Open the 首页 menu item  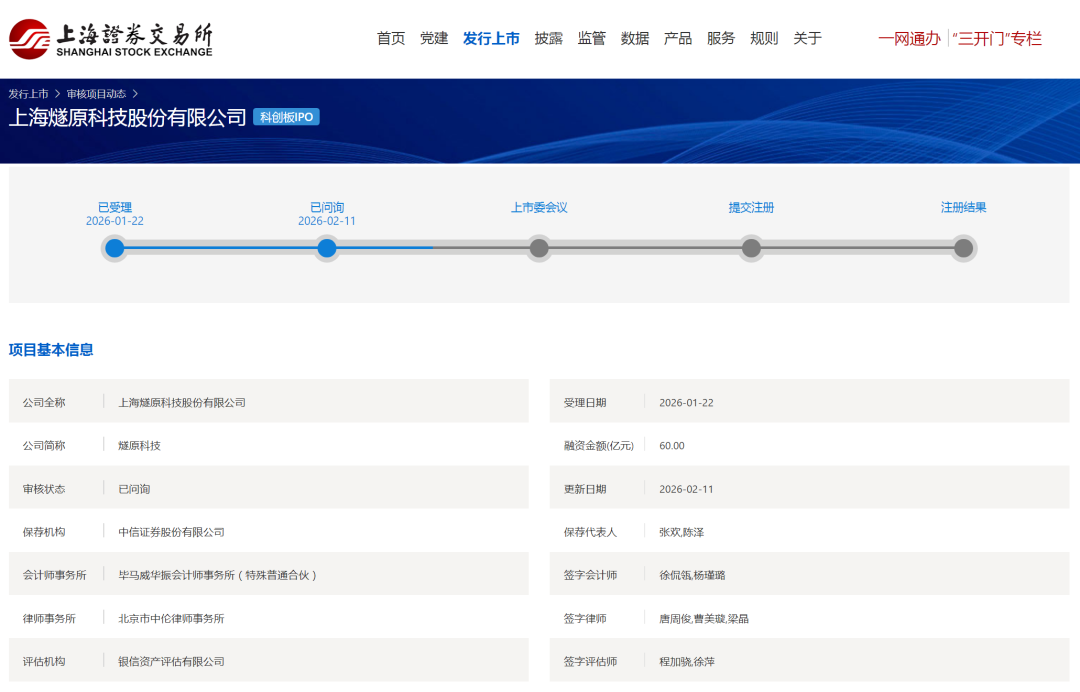[x=391, y=39]
